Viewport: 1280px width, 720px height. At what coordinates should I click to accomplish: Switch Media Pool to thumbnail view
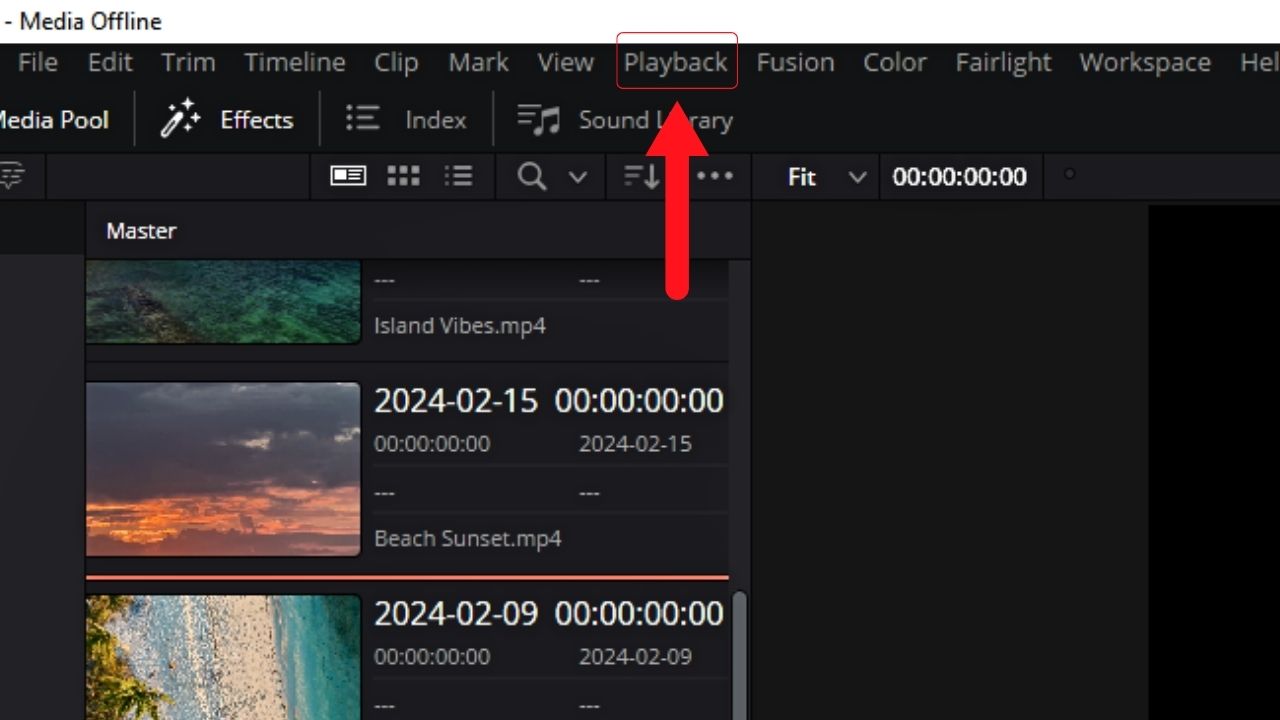click(x=402, y=176)
